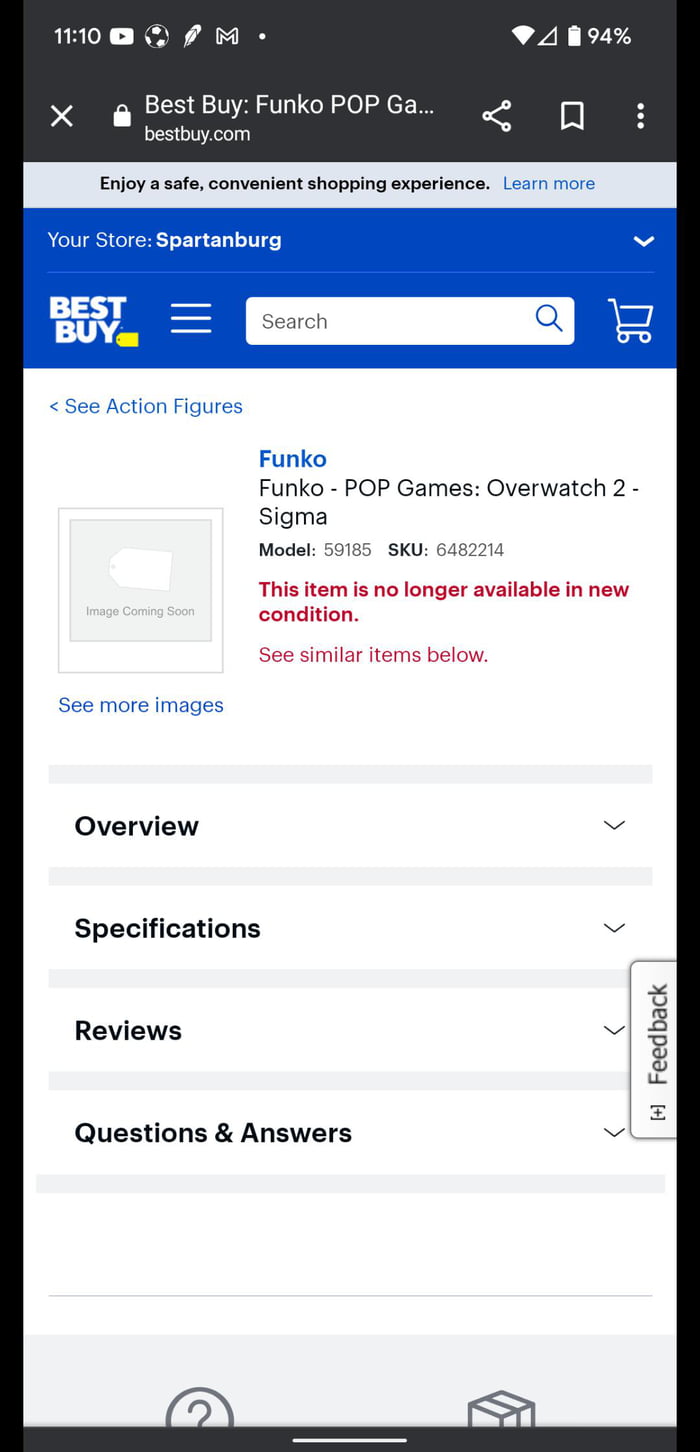Expand the Specifications section
700x1452 pixels.
(x=613, y=928)
